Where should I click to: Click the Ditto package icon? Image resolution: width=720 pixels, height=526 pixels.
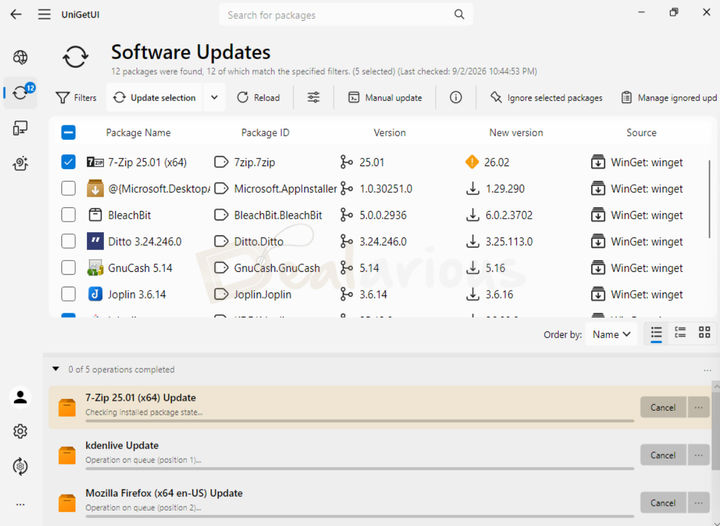pyautogui.click(x=95, y=241)
